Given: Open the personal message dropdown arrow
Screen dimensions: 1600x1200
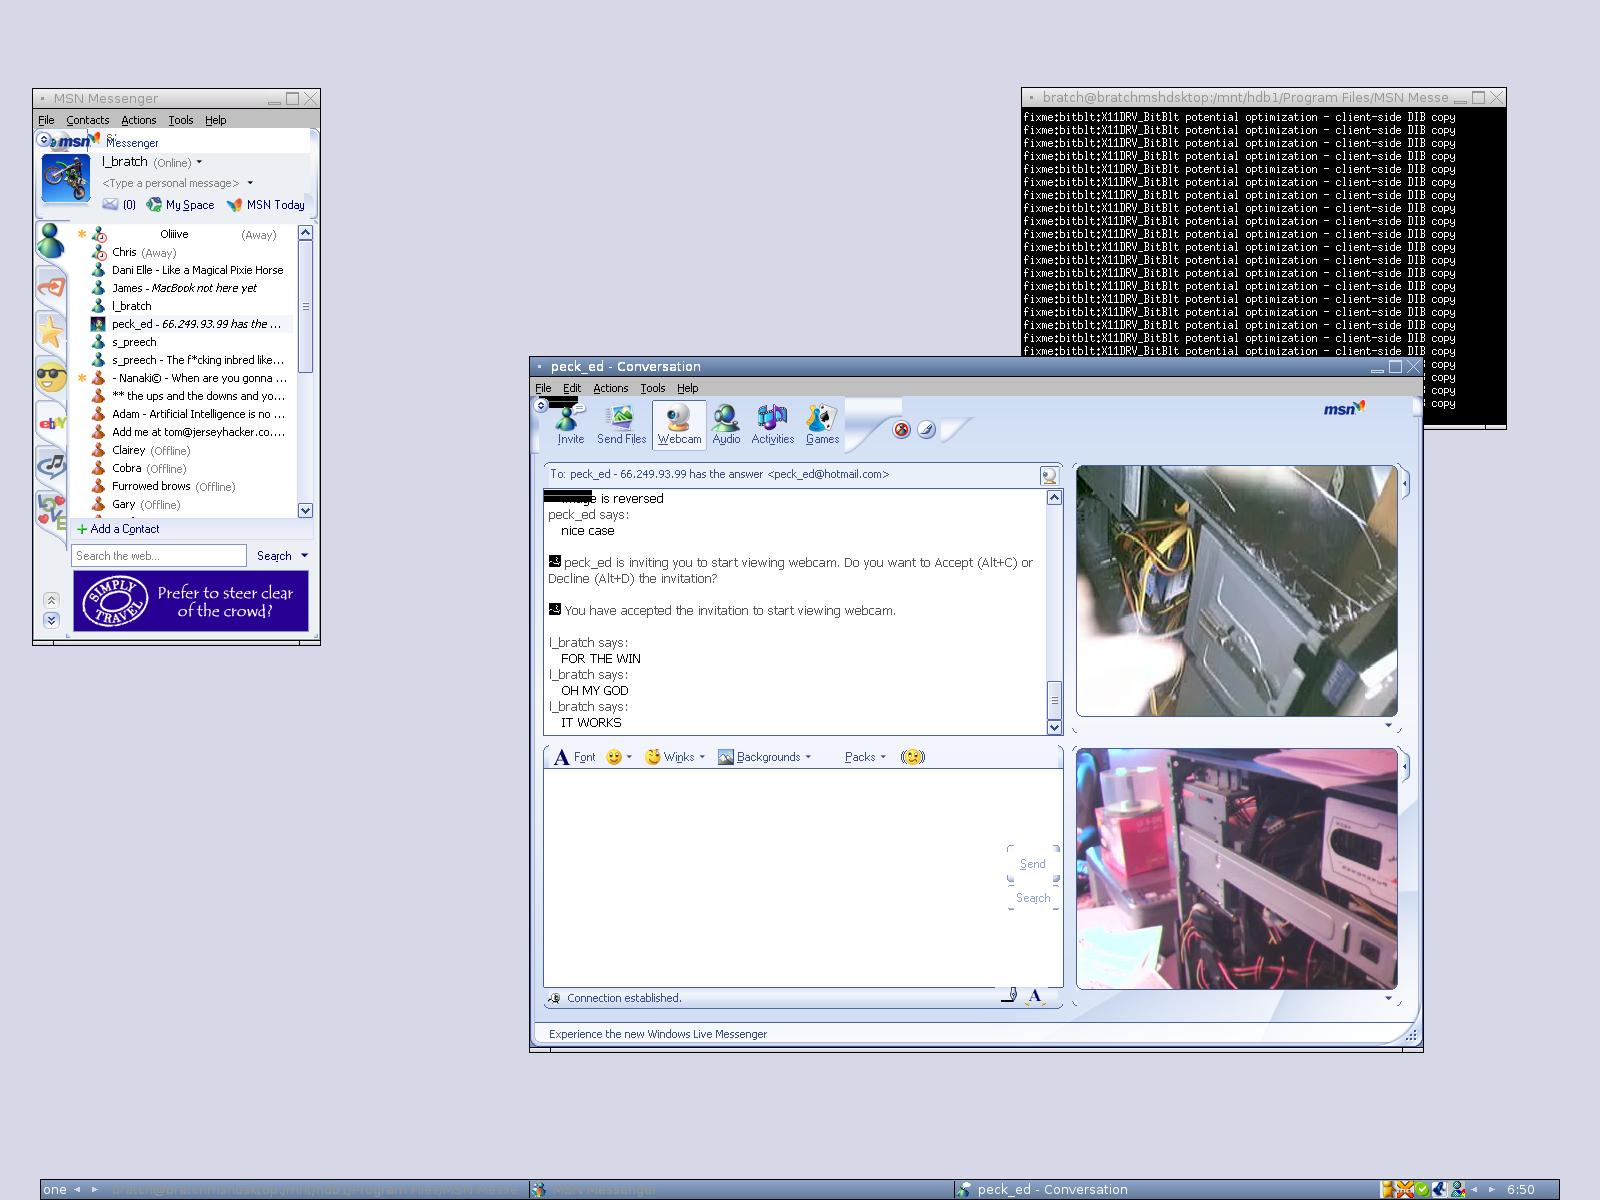Looking at the screenshot, I should [x=250, y=183].
